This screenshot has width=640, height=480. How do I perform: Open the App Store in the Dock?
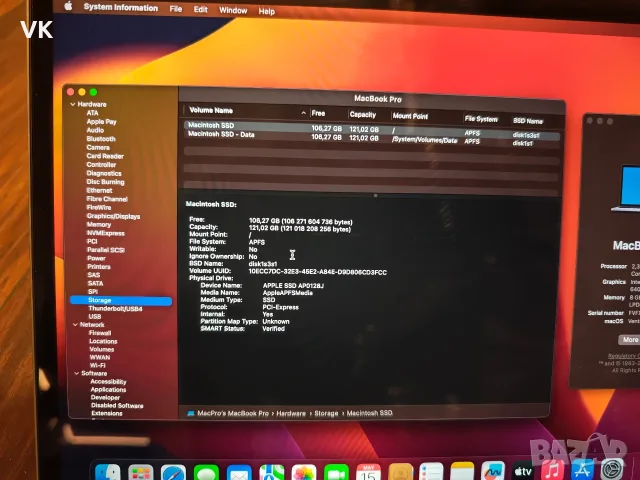tap(582, 470)
